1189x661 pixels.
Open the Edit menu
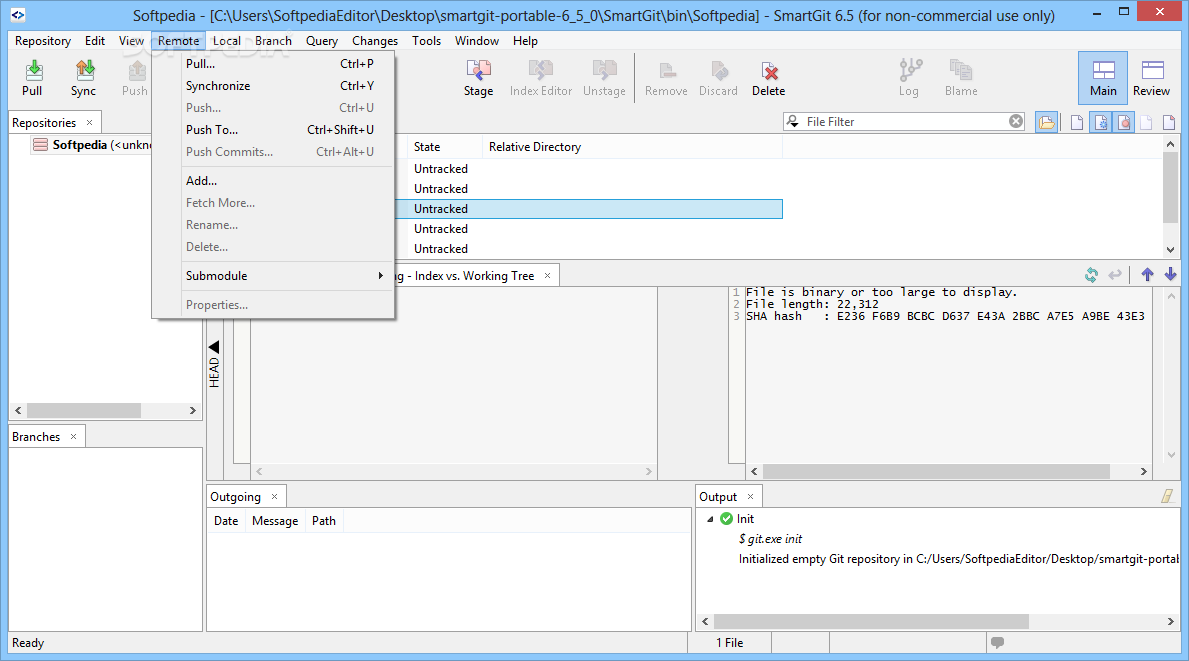coord(95,41)
